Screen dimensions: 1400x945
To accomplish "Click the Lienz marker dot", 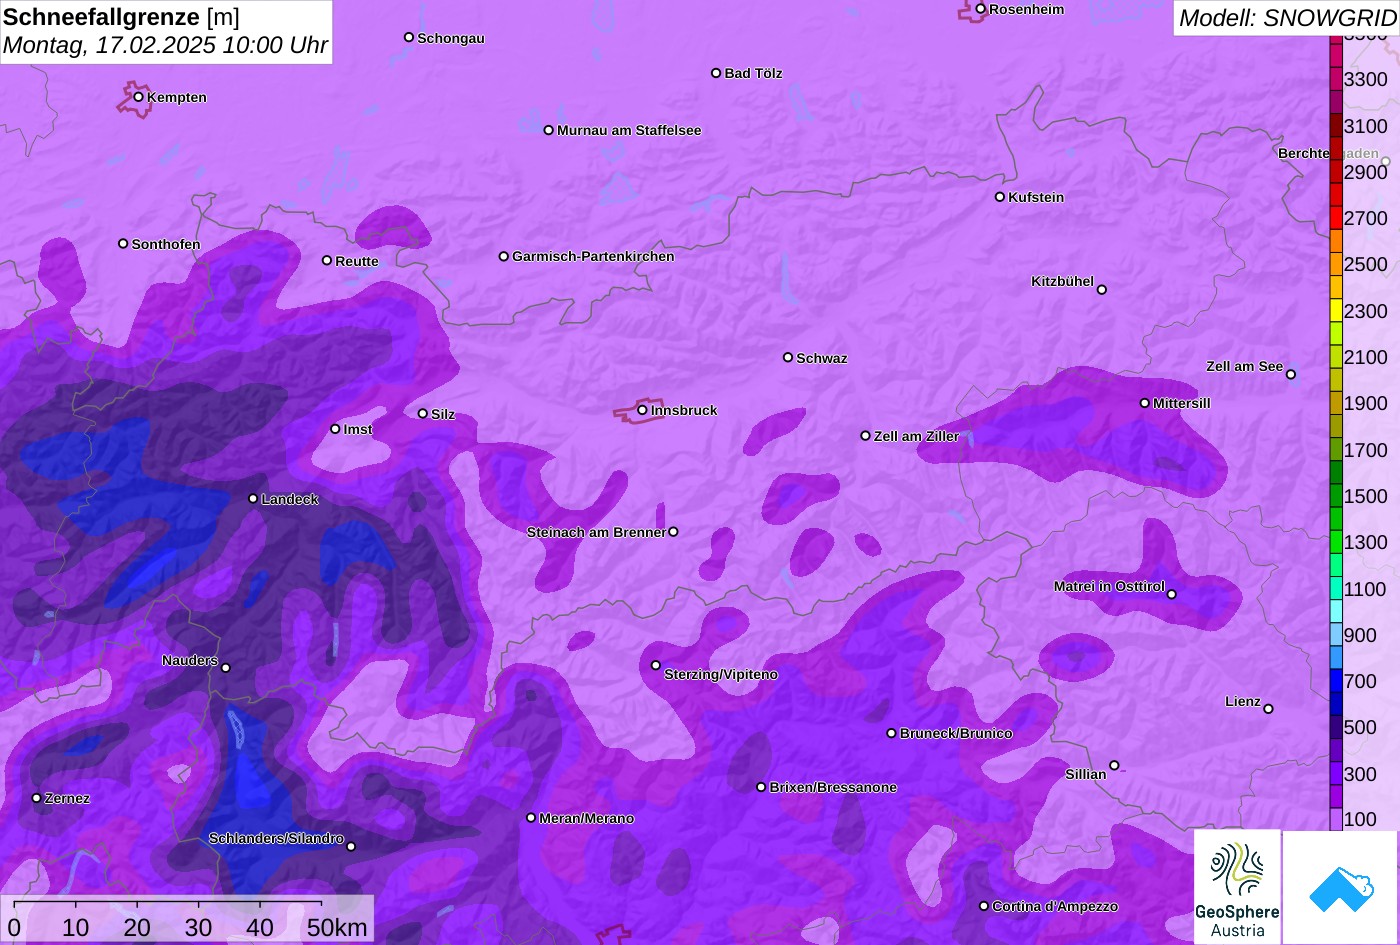I will [1268, 709].
